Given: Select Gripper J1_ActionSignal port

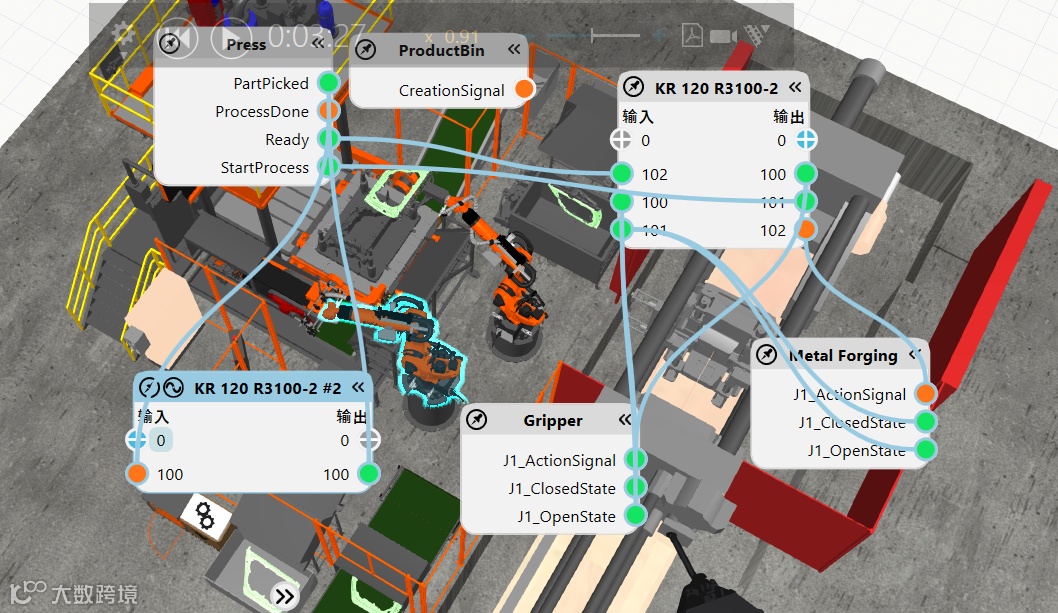Looking at the screenshot, I should (x=635, y=460).
